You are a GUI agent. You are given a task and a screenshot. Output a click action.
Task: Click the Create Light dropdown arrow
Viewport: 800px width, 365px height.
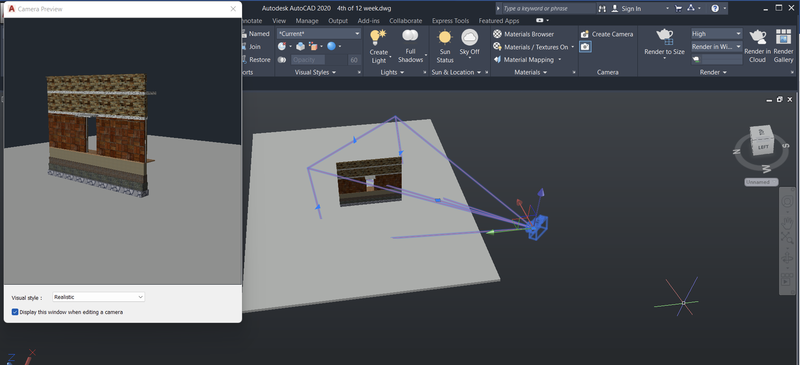click(x=390, y=57)
